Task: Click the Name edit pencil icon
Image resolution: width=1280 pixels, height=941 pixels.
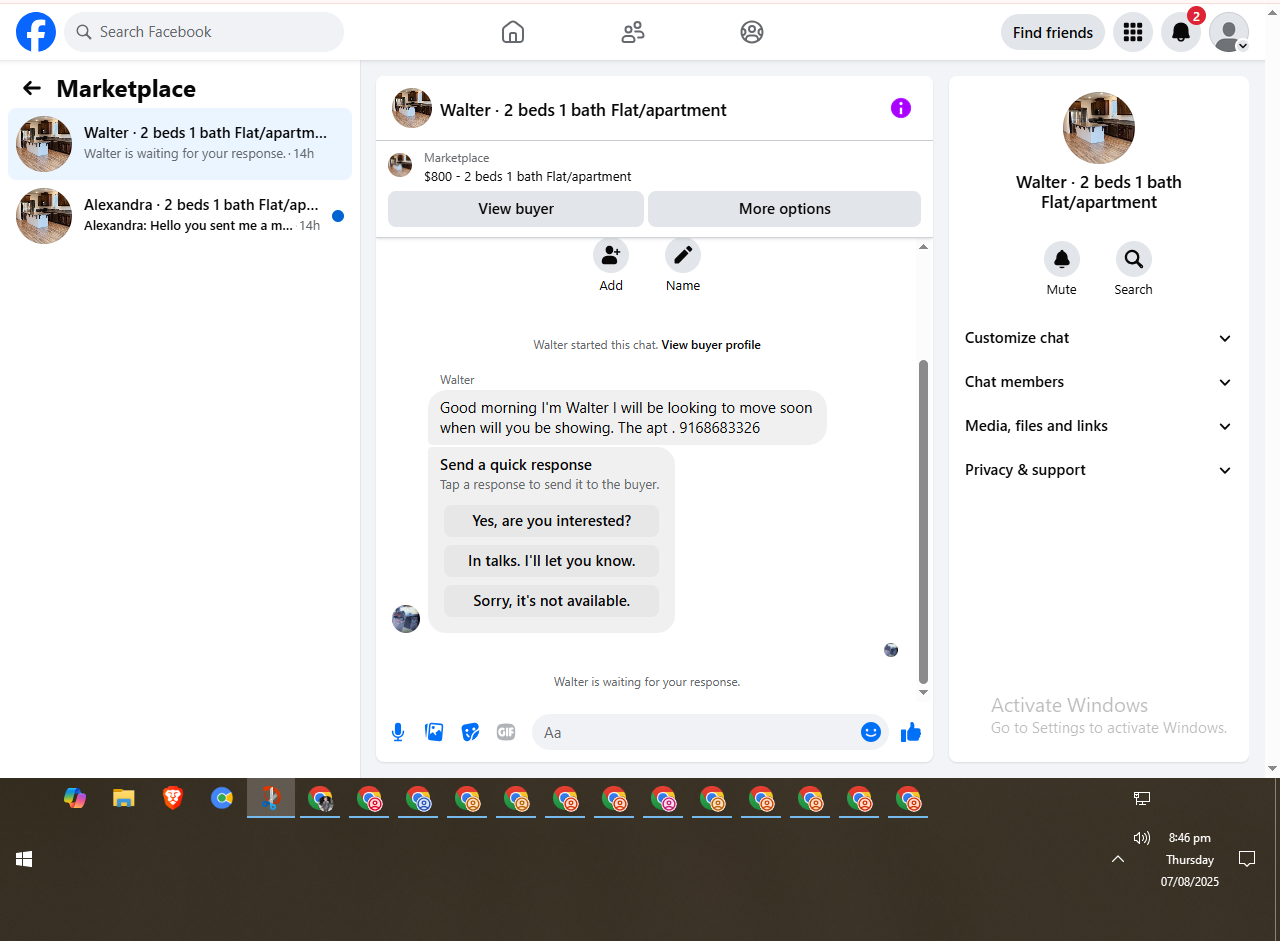Action: pos(683,255)
